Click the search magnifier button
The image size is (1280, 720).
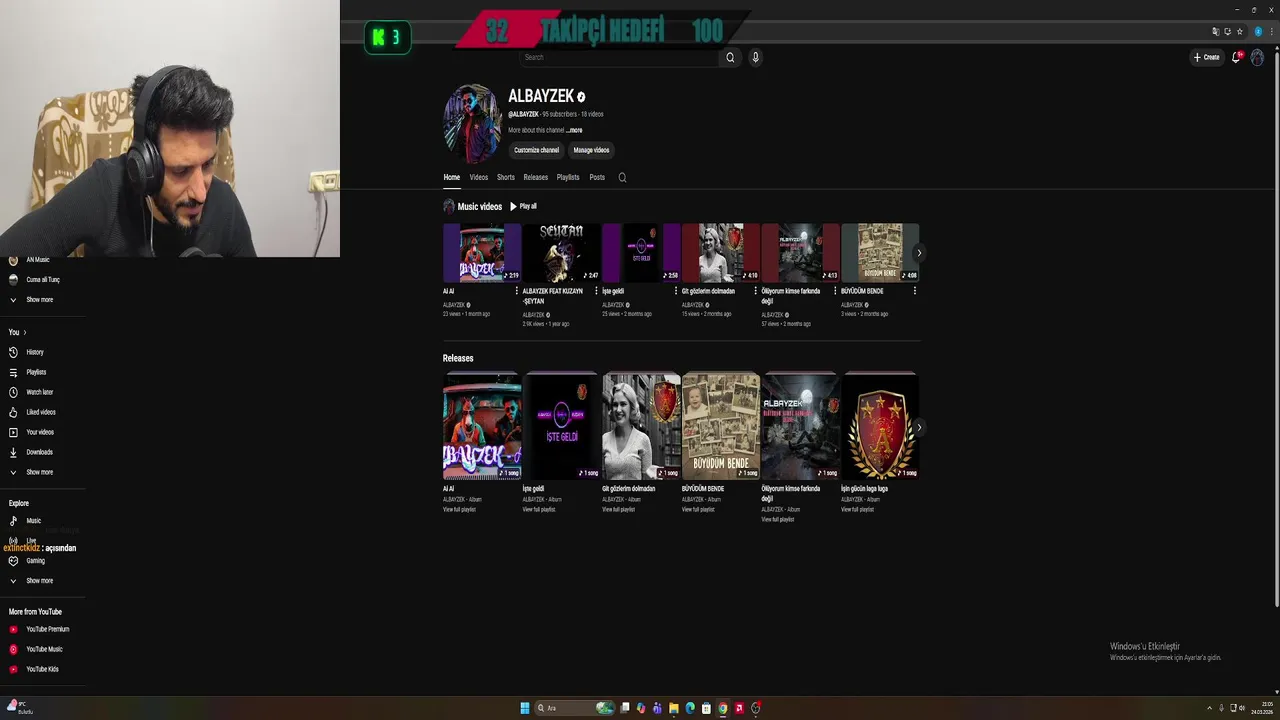click(730, 57)
